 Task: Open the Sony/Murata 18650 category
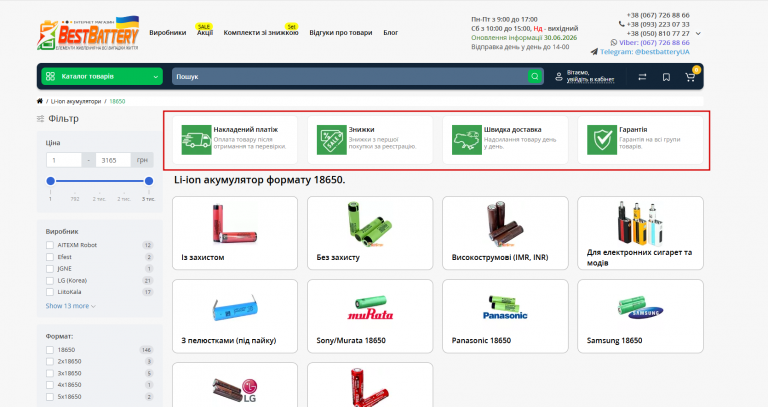coord(370,316)
